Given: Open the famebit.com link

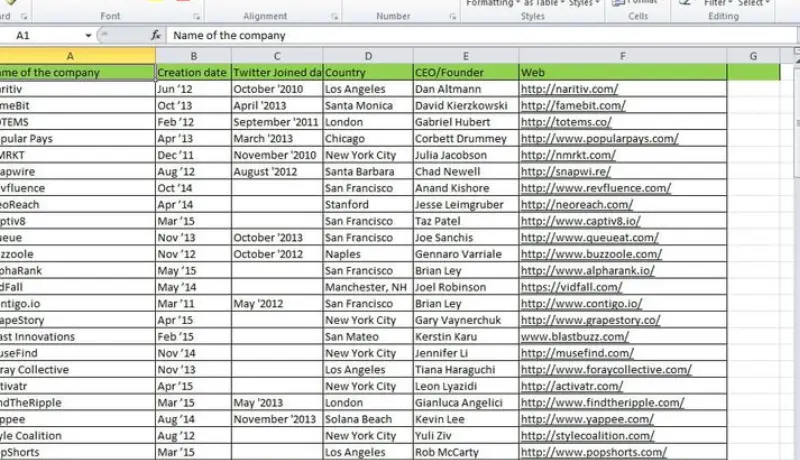Looking at the screenshot, I should pos(573,106).
